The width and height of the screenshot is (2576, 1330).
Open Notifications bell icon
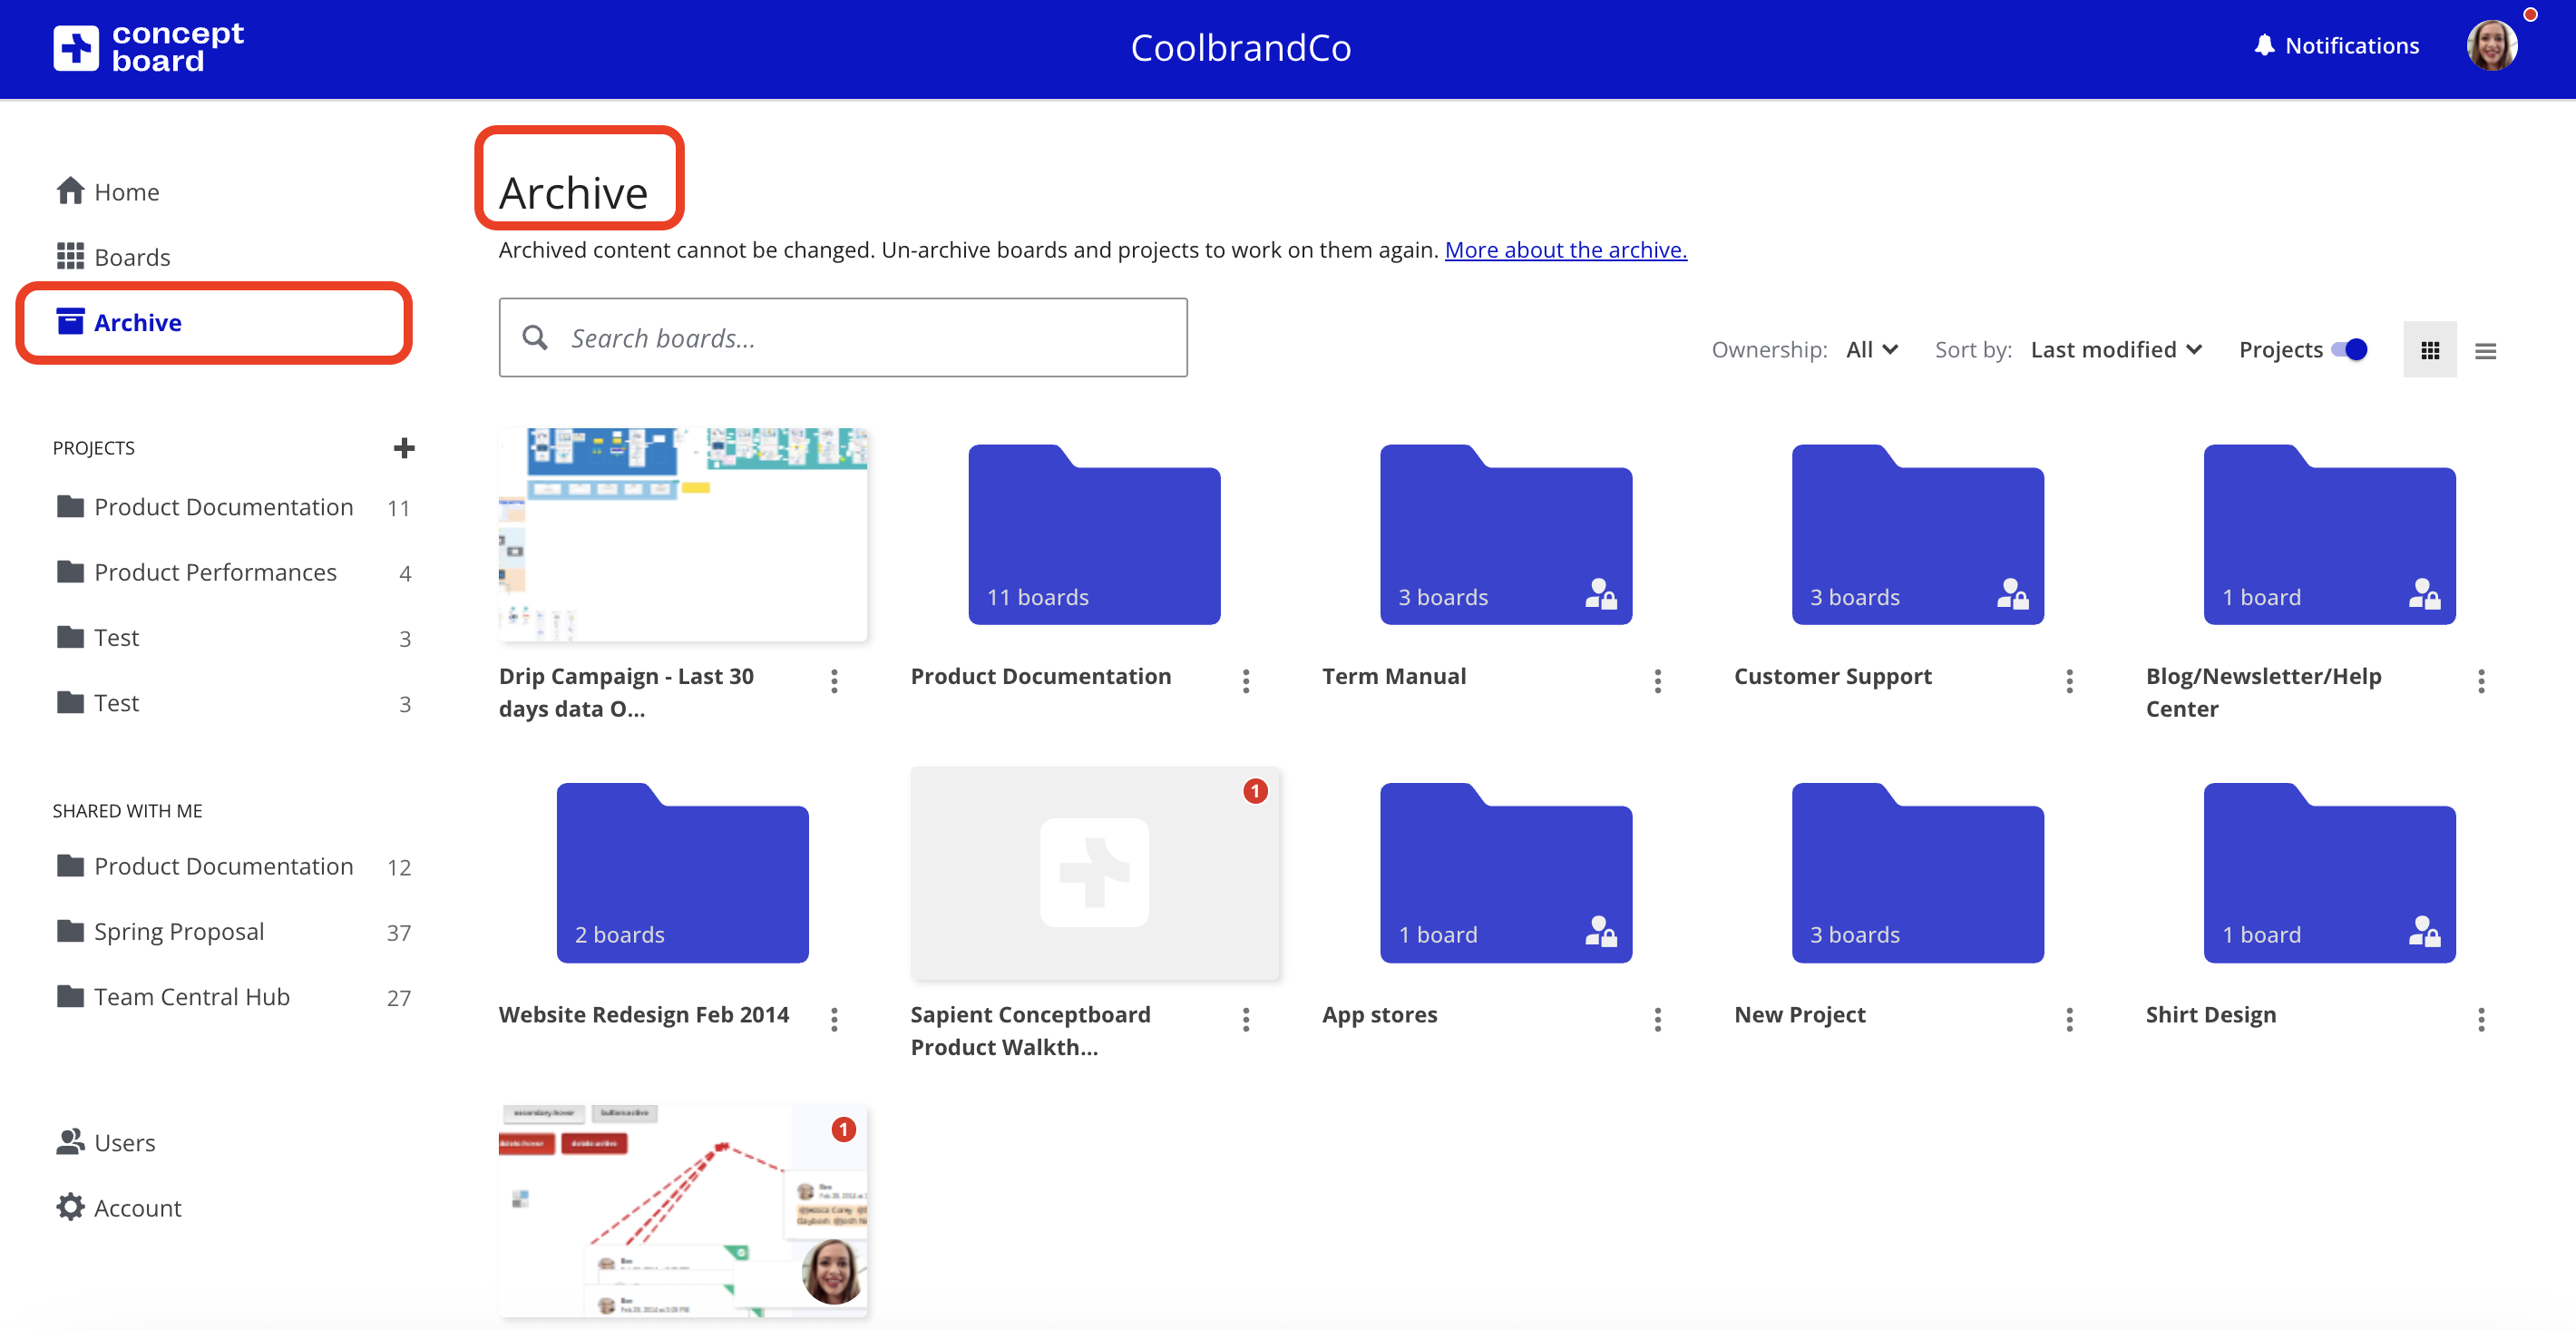pyautogui.click(x=2264, y=45)
